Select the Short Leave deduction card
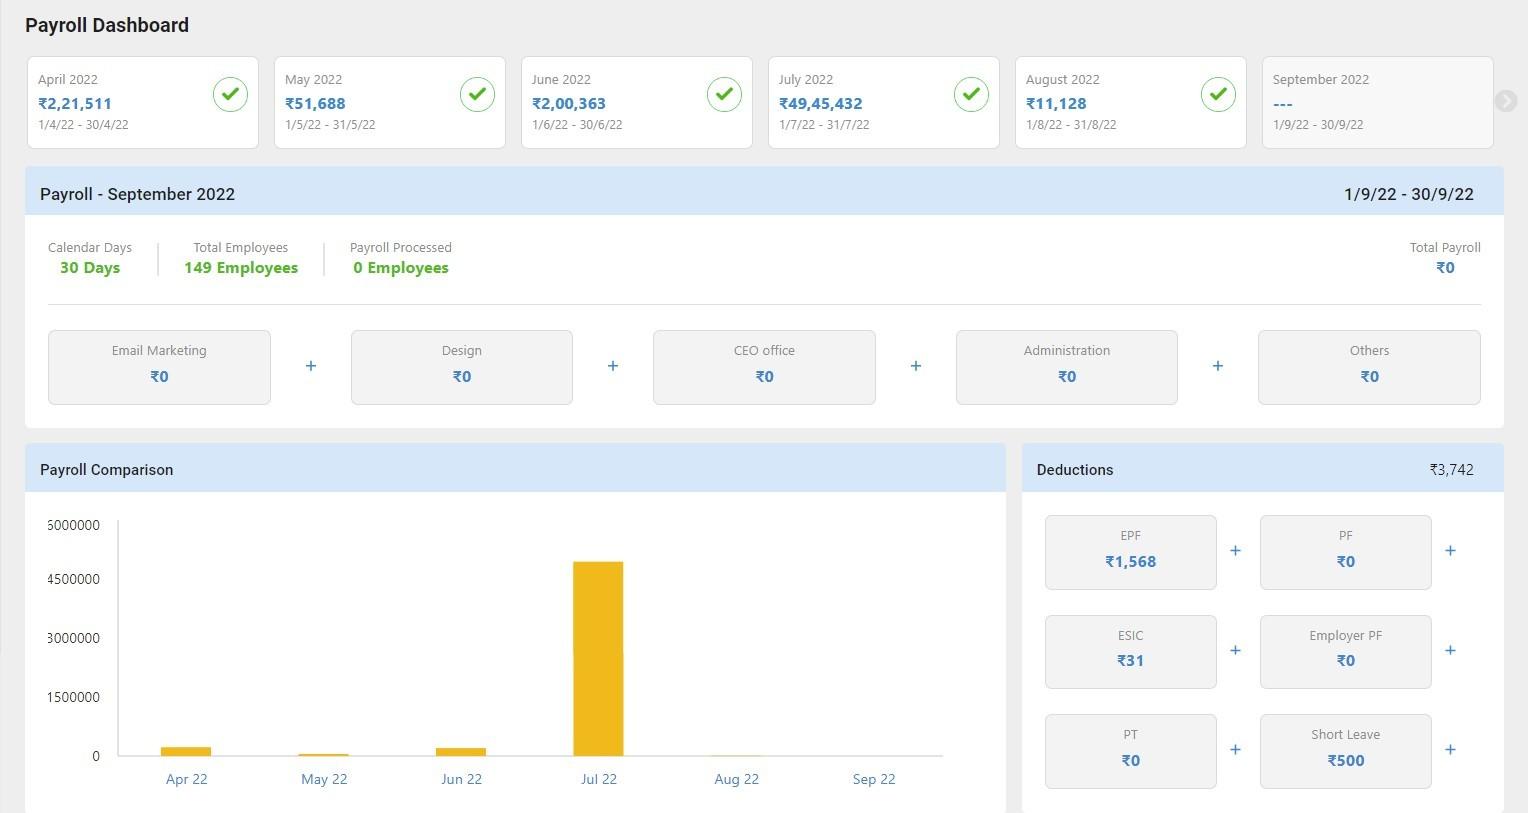 [x=1346, y=751]
